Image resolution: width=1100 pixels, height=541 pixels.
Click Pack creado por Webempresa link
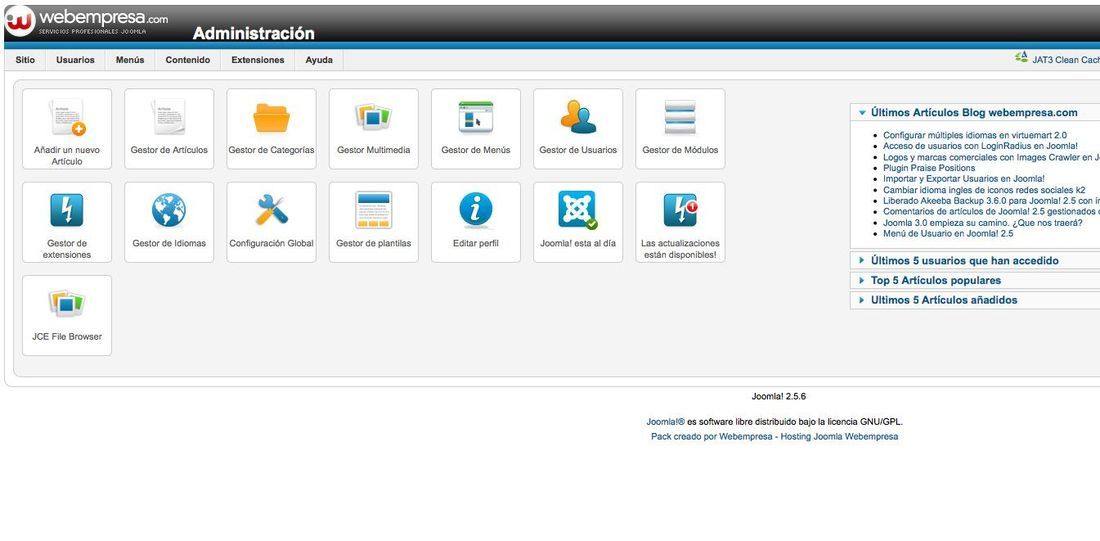[711, 436]
